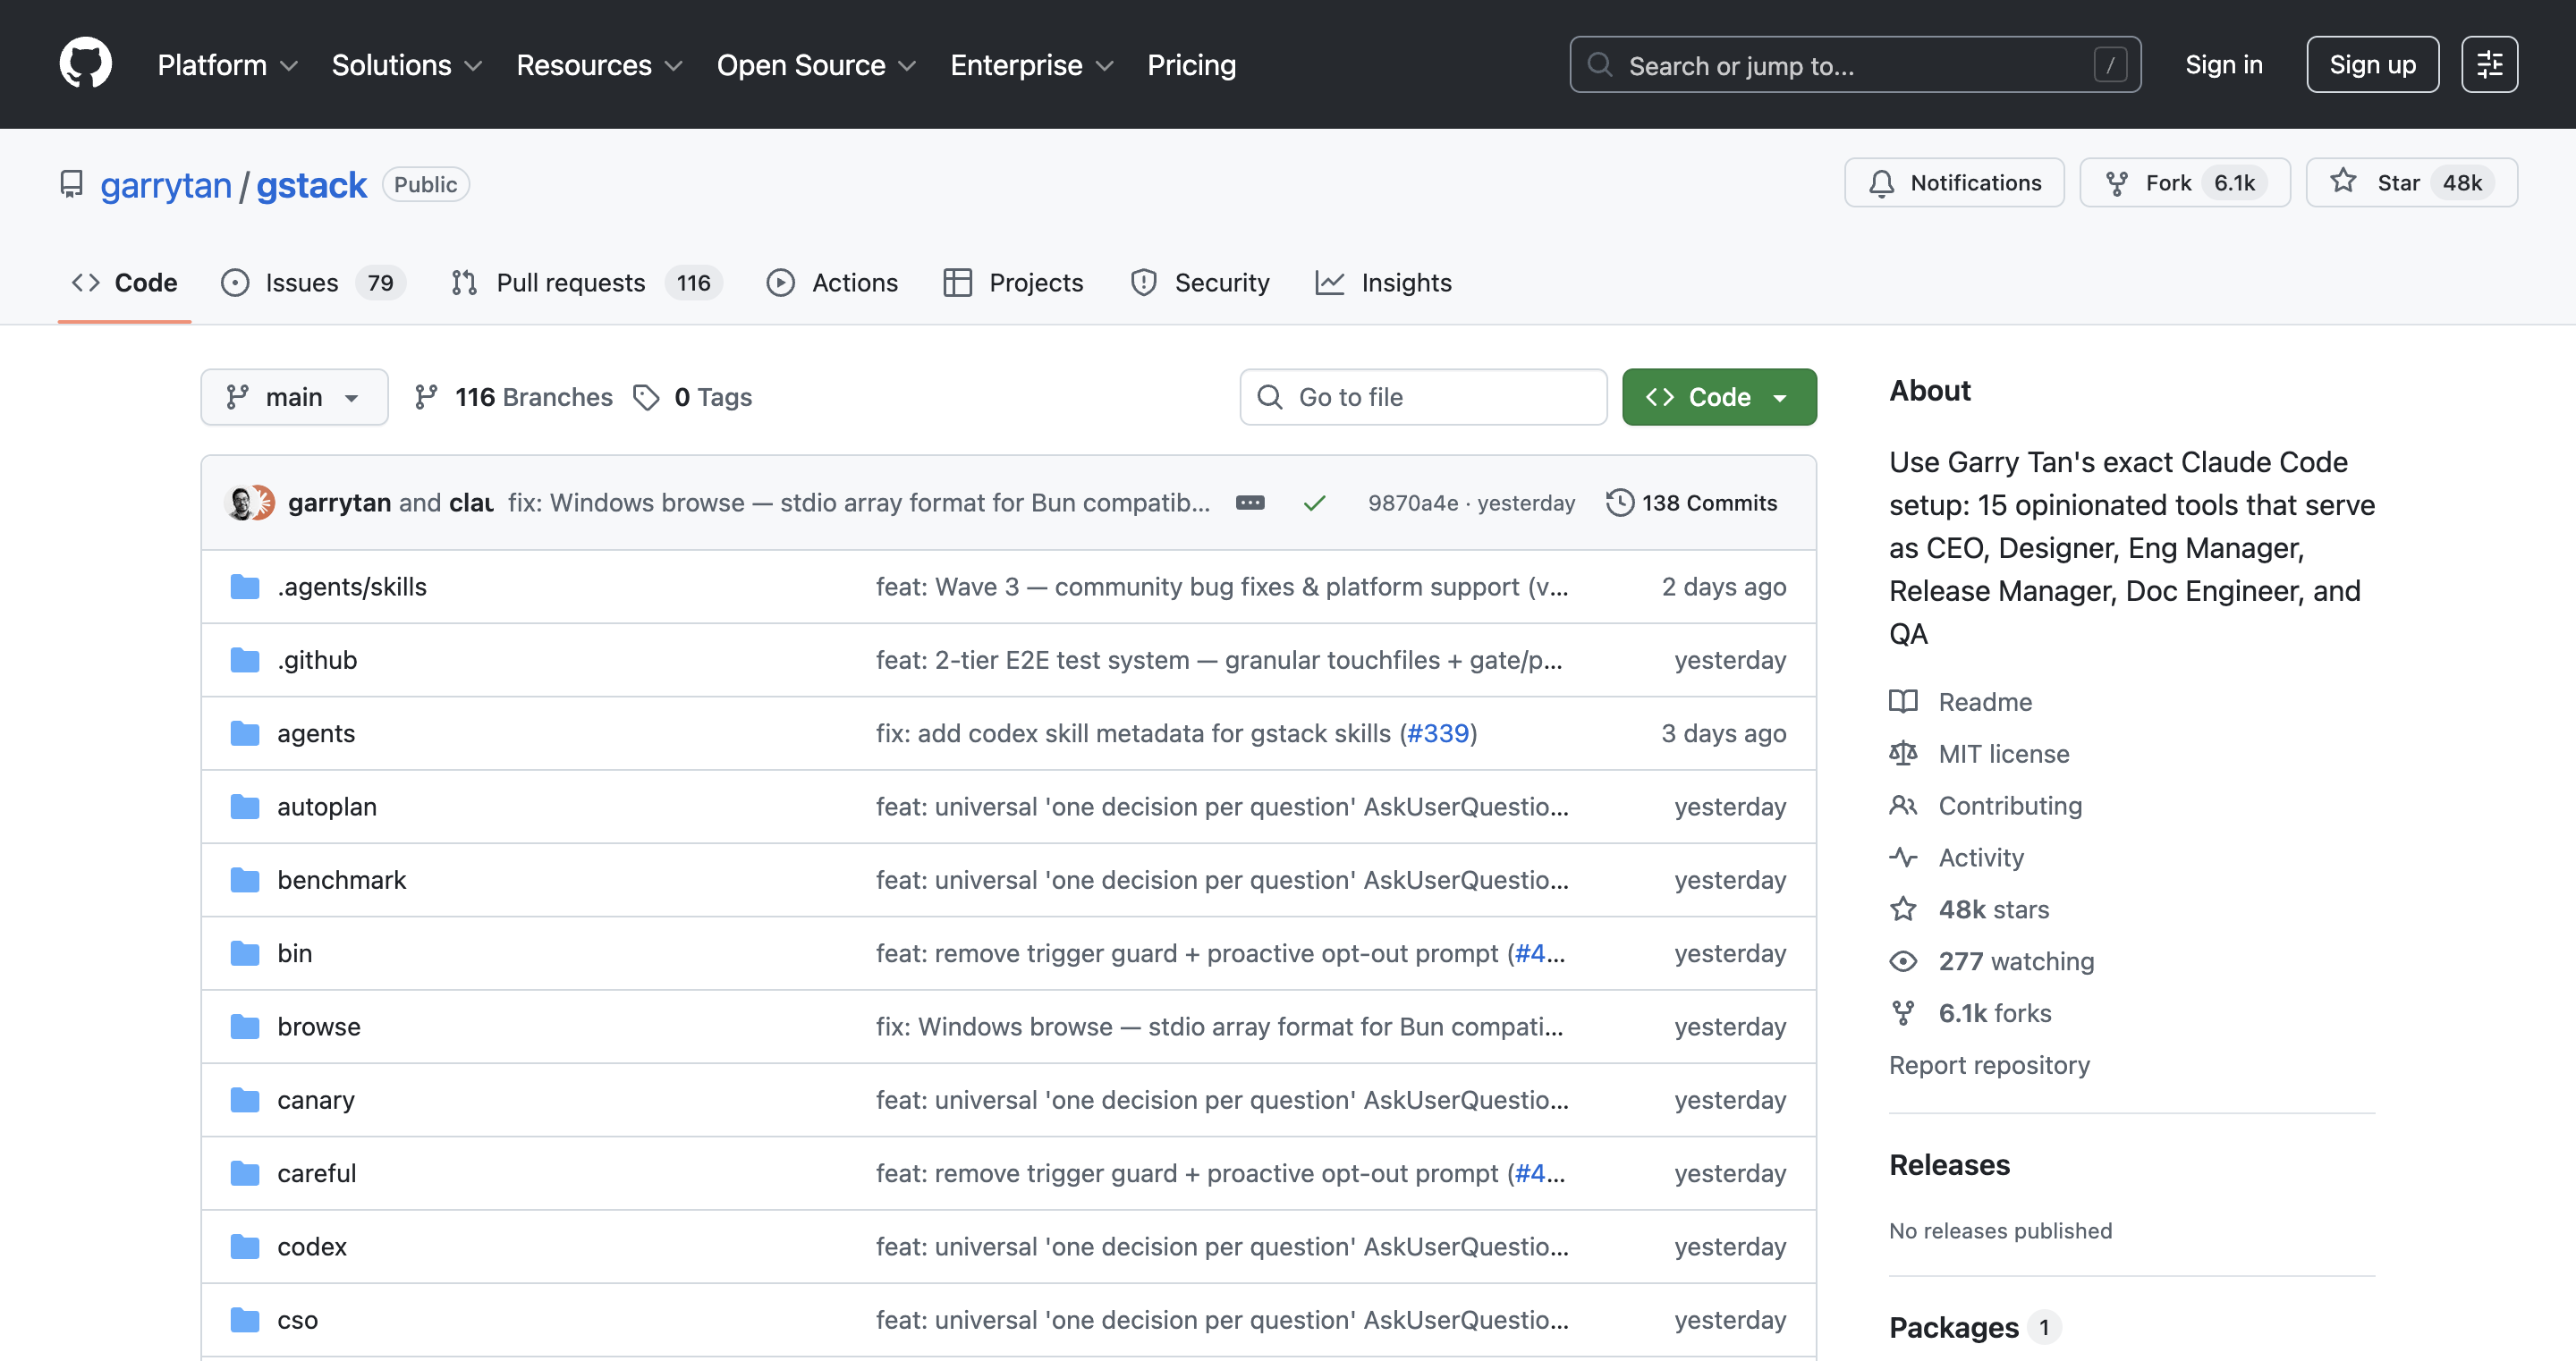Open the Security tab
Image resolution: width=2576 pixels, height=1361 pixels.
(x=1199, y=283)
